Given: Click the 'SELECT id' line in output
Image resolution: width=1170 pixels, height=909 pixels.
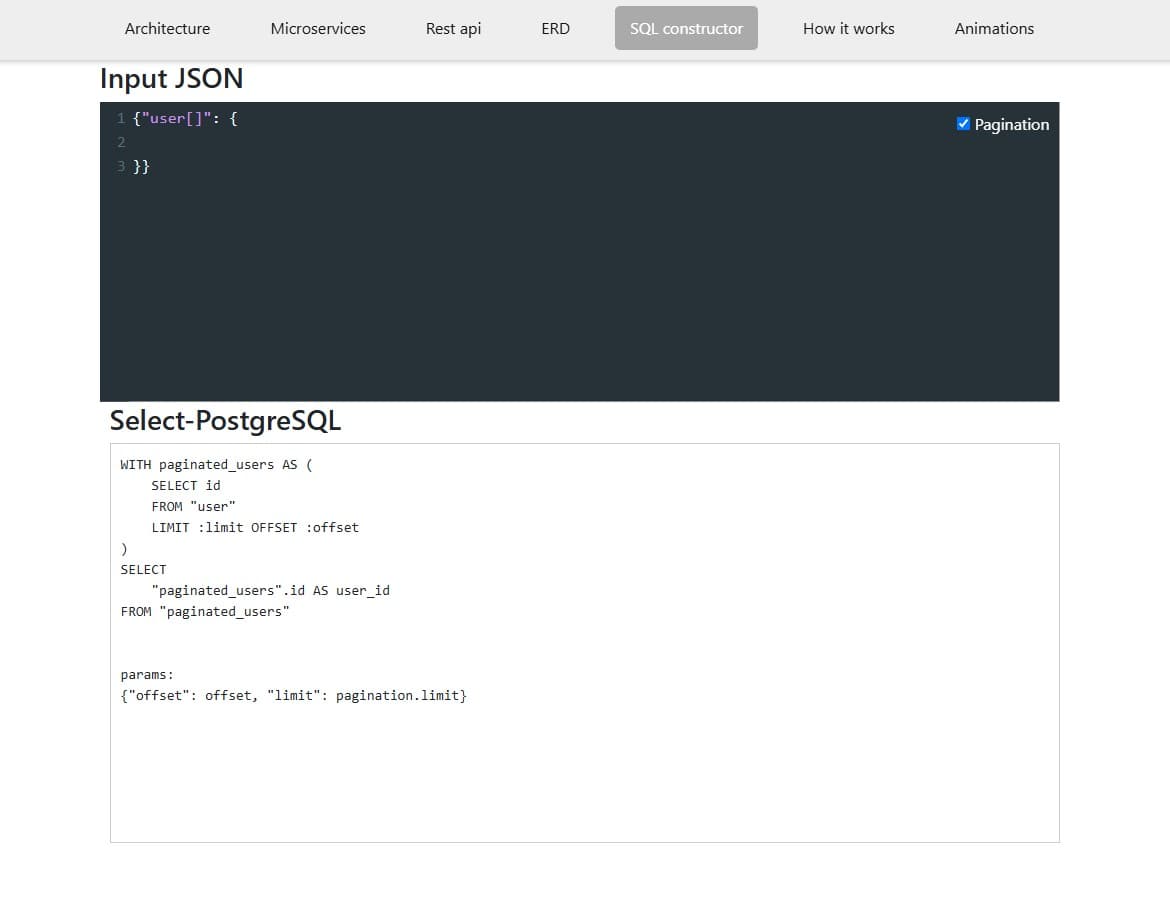Looking at the screenshot, I should (x=186, y=485).
